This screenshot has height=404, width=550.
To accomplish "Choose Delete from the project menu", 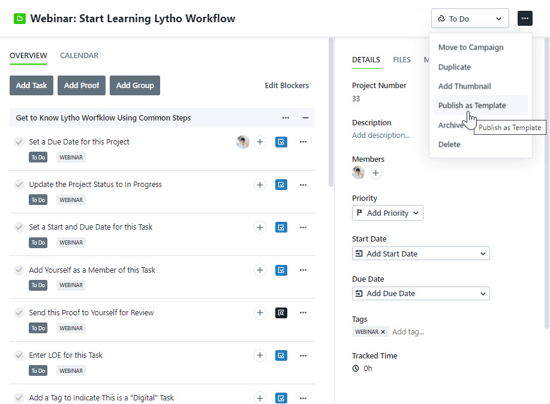I will tap(449, 144).
